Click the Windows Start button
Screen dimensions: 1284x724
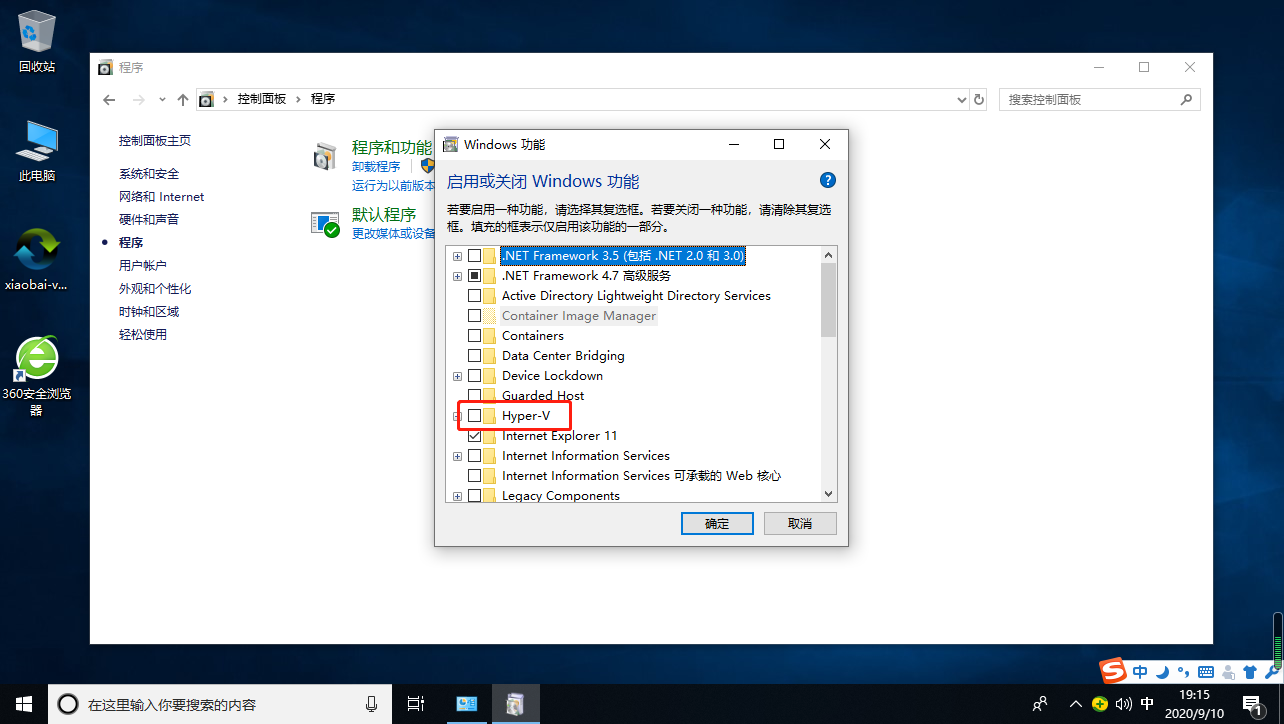pos(23,704)
